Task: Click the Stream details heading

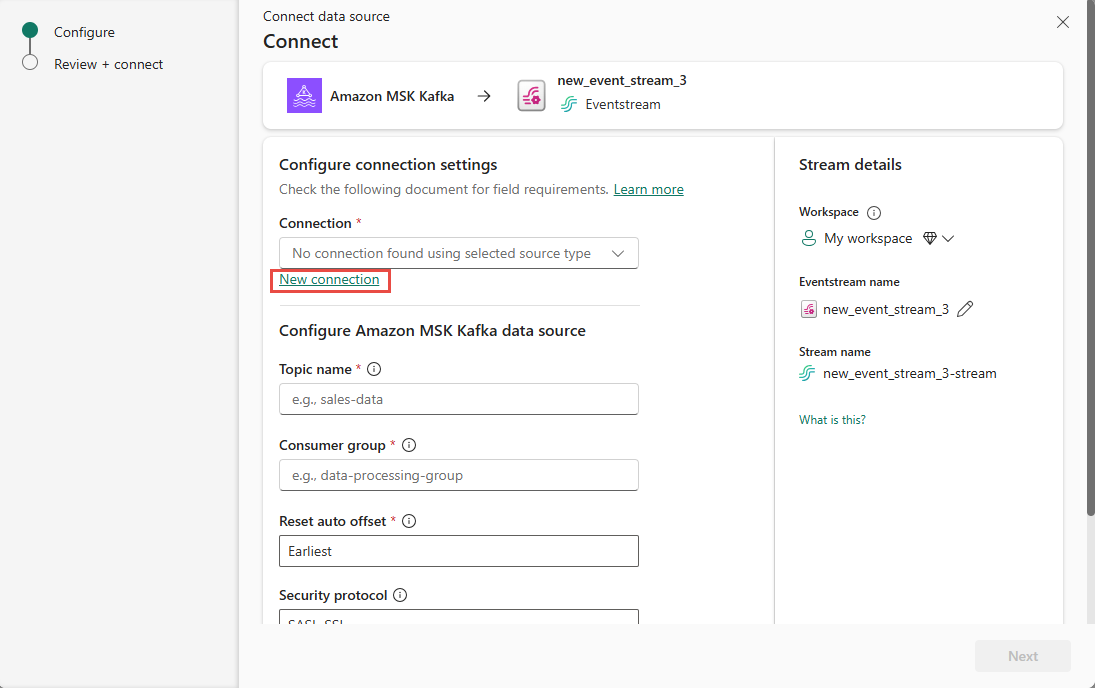Action: click(x=850, y=165)
